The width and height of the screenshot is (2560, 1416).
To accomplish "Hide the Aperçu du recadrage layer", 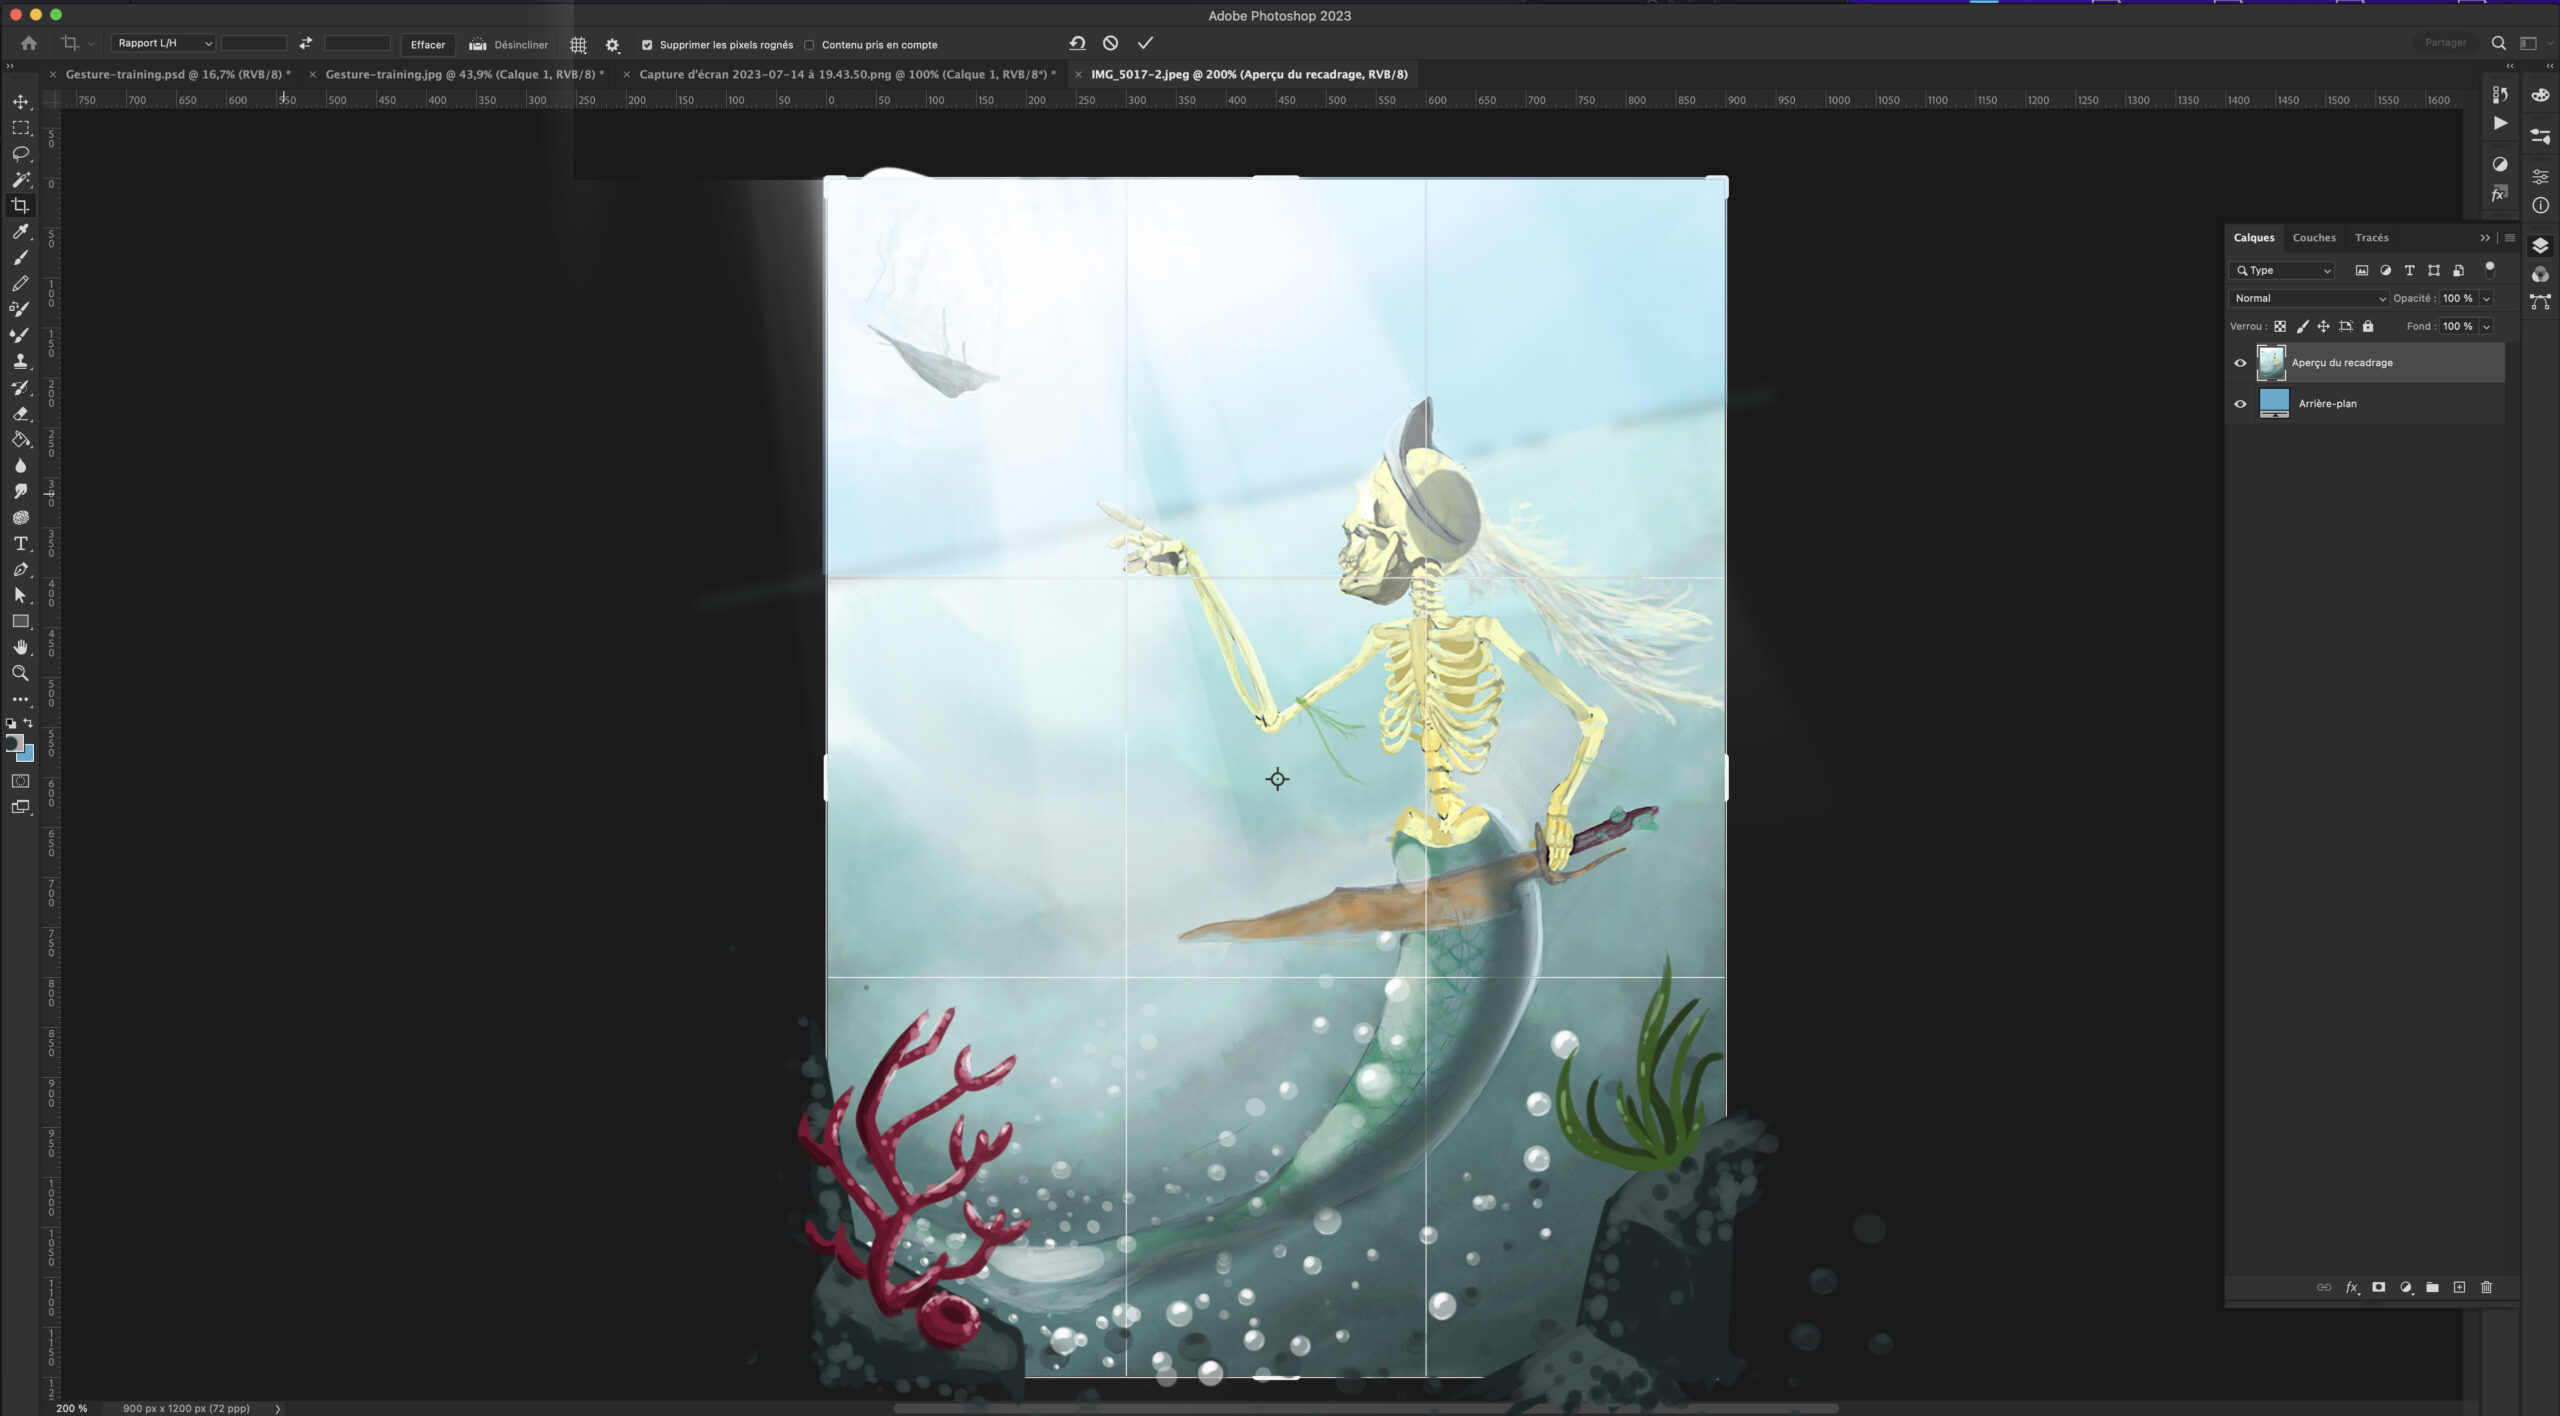I will click(2240, 363).
